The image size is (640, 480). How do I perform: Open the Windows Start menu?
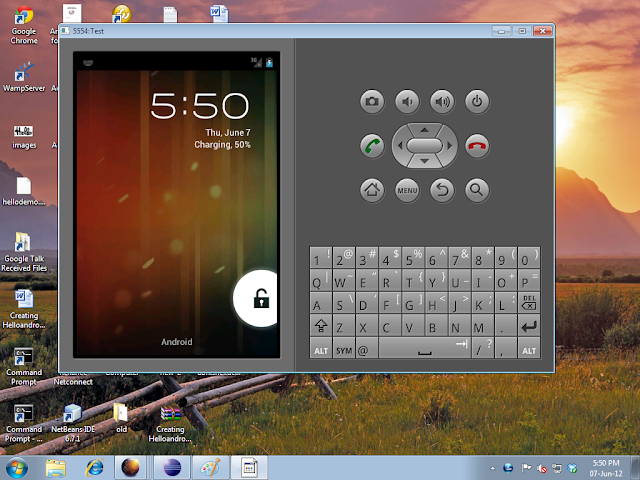tap(16, 468)
